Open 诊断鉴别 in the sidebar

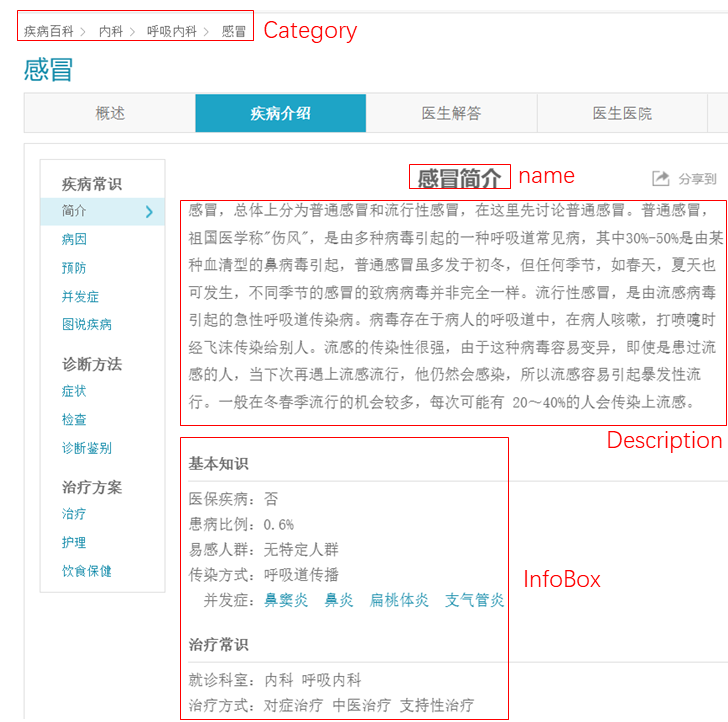click(87, 448)
